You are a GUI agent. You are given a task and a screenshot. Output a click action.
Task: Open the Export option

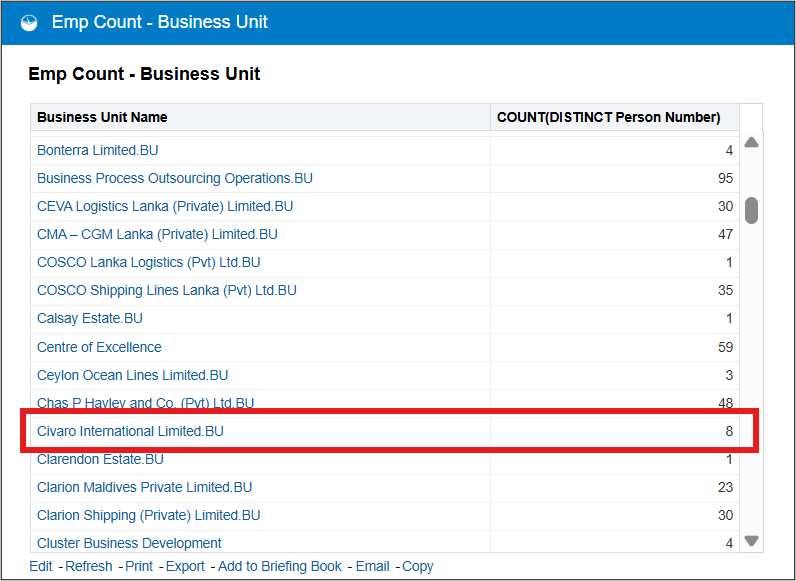point(185,566)
